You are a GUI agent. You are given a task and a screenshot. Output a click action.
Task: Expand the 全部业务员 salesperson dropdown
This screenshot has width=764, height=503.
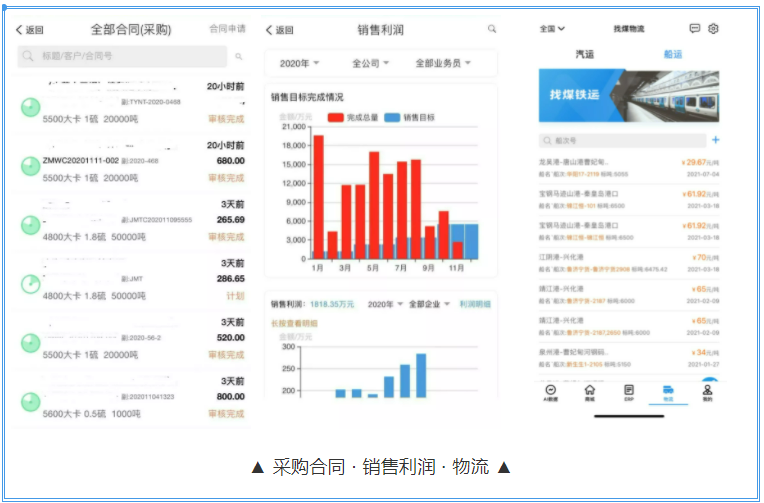click(443, 64)
